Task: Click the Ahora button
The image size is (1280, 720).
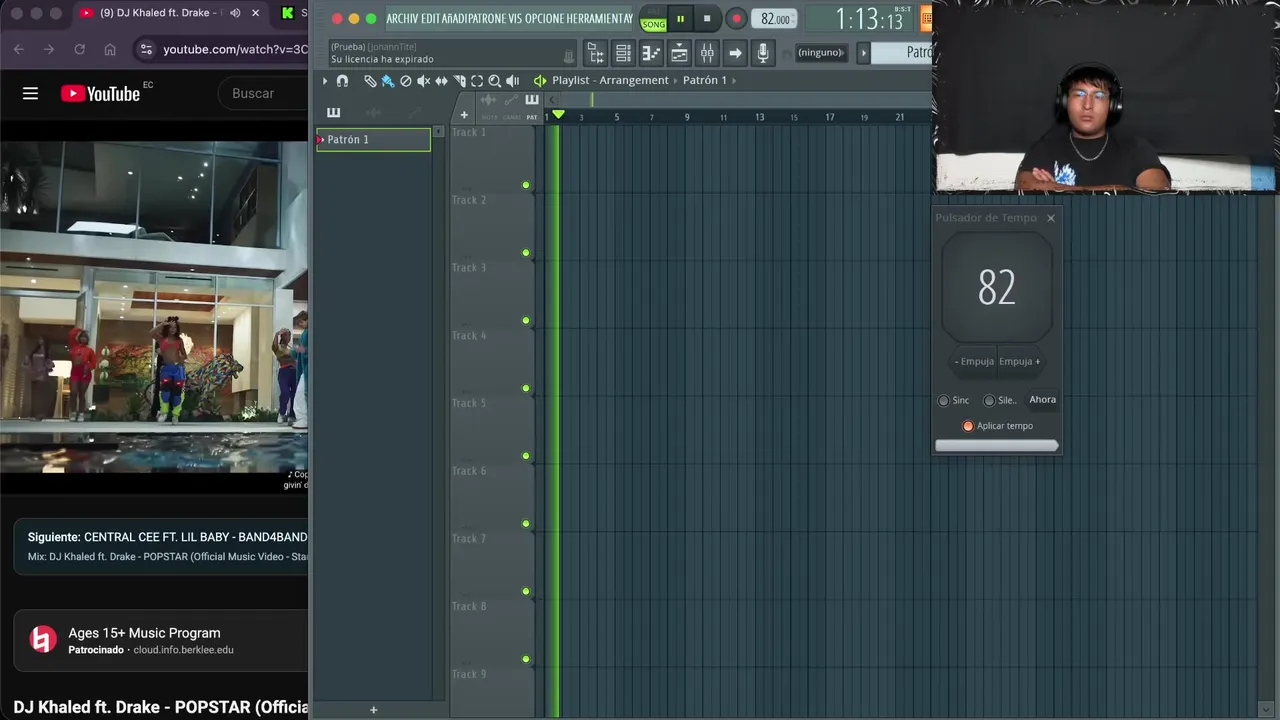Action: [1043, 400]
